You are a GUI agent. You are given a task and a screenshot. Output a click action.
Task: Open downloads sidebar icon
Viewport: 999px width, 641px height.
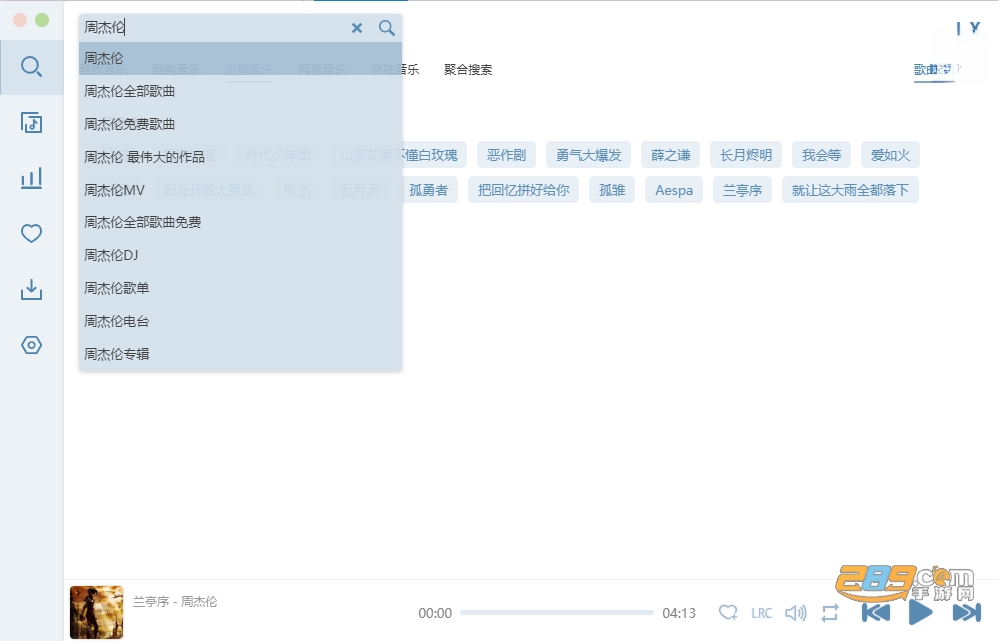(31, 289)
